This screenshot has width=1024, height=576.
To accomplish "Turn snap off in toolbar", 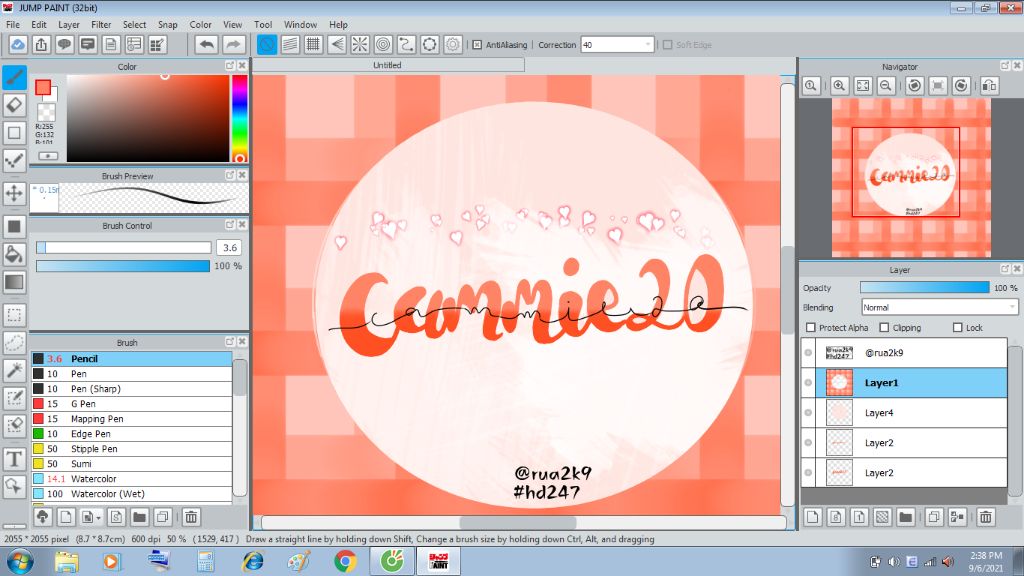I will coord(267,44).
